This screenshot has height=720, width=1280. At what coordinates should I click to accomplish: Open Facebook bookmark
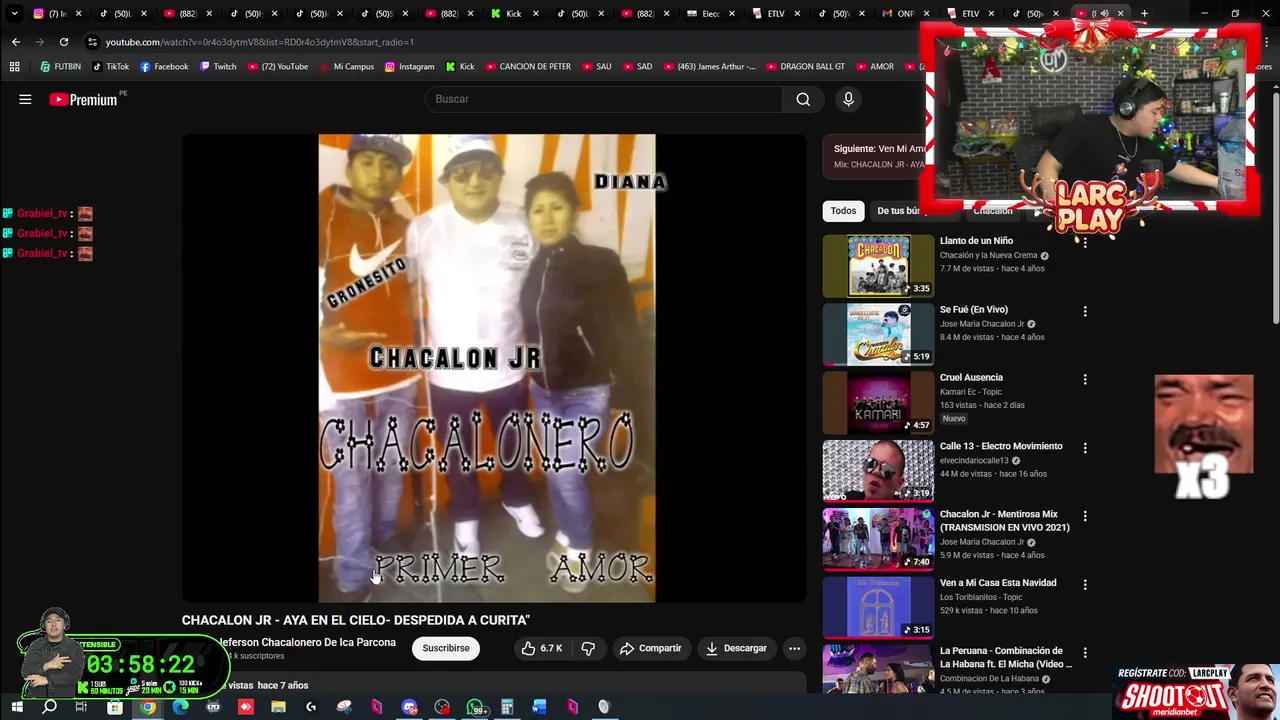click(164, 67)
